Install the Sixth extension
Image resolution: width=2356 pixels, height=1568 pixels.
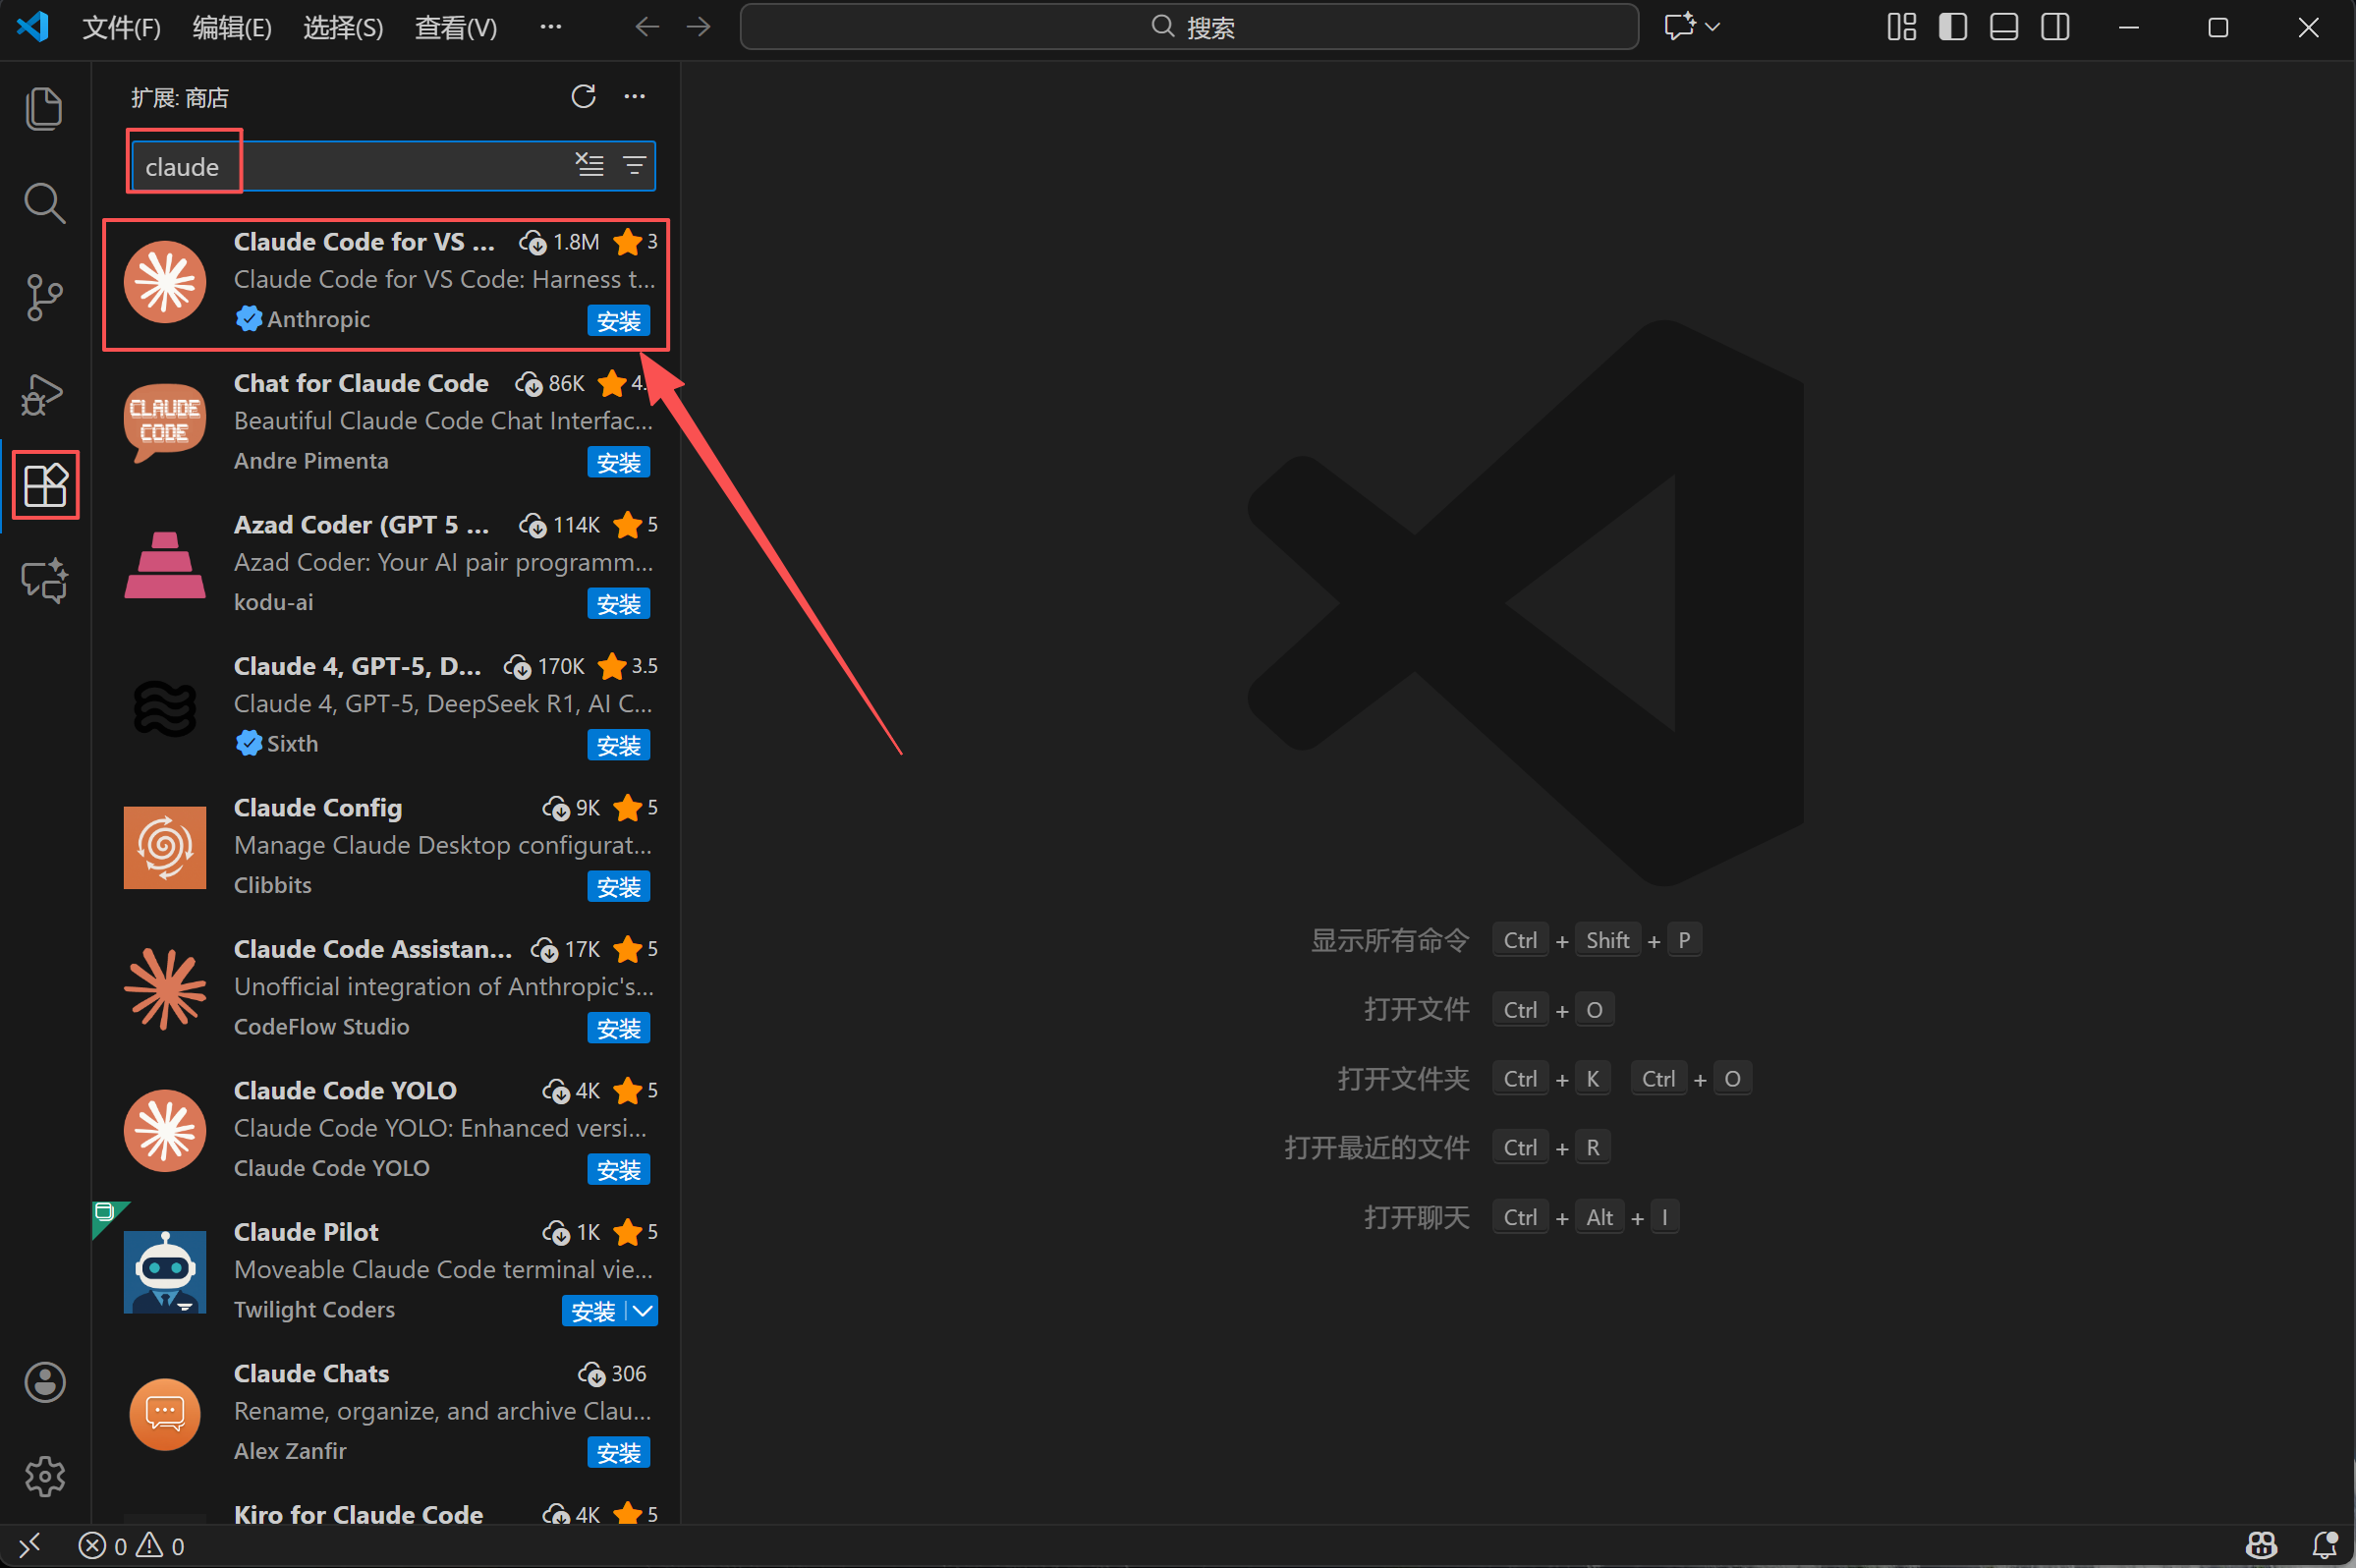[x=619, y=746]
